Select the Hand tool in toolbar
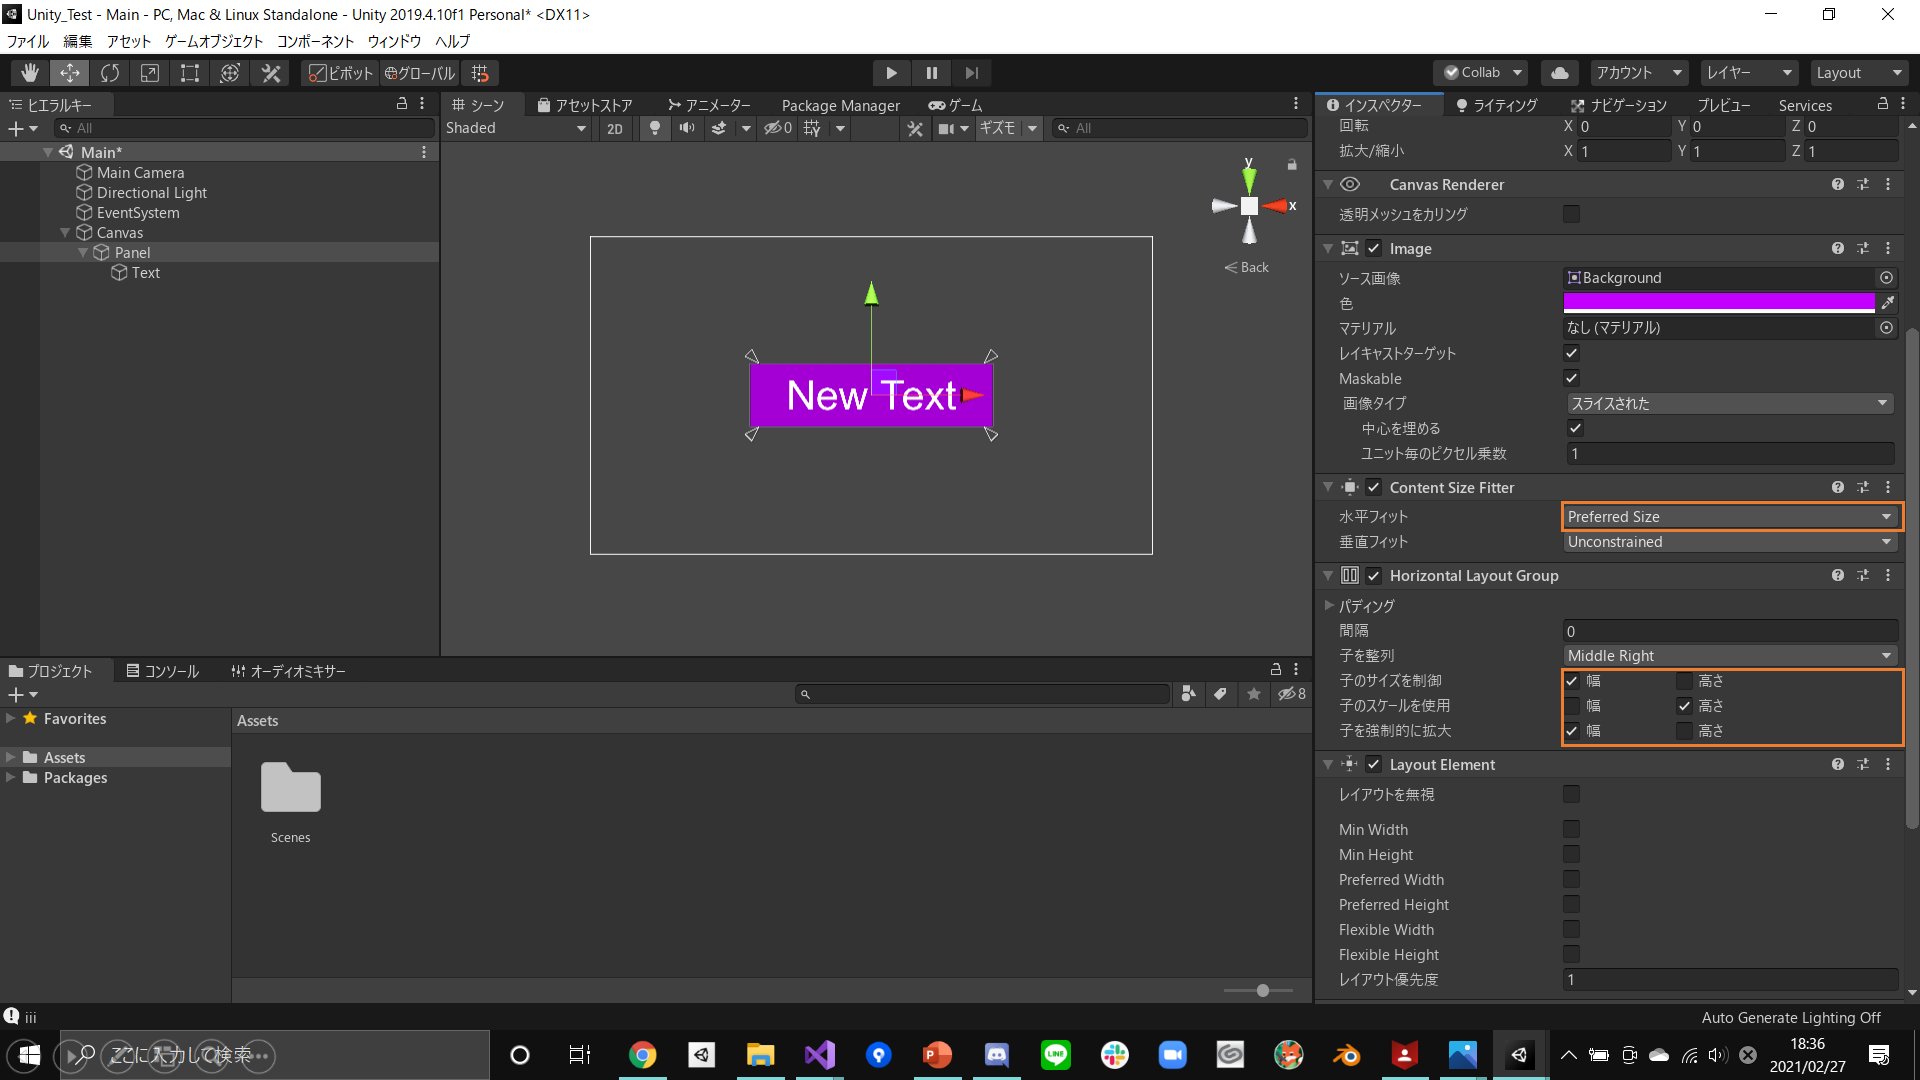This screenshot has height=1080, width=1920. [30, 73]
